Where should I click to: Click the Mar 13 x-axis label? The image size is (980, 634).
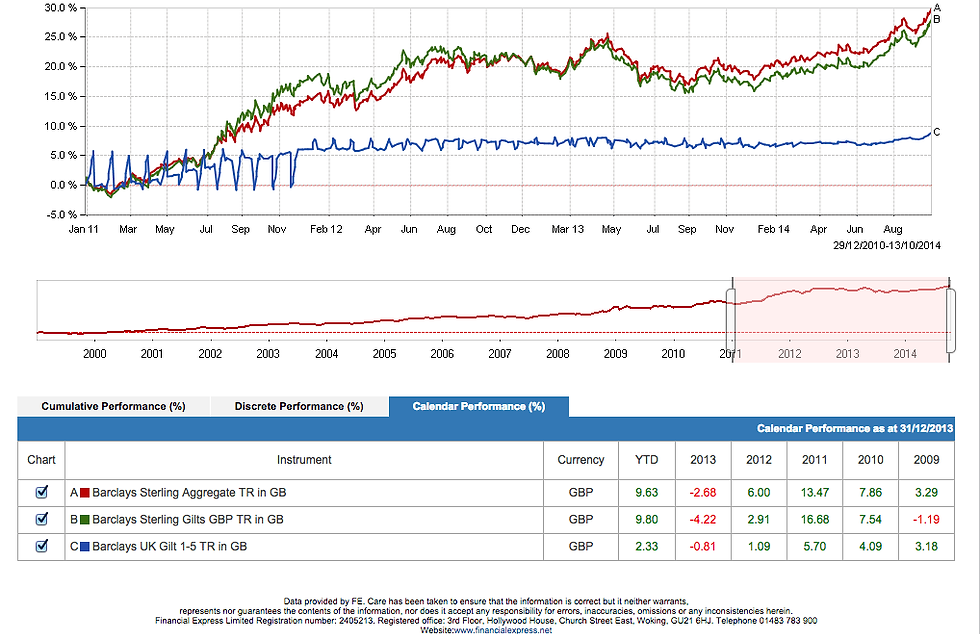pyautogui.click(x=568, y=229)
